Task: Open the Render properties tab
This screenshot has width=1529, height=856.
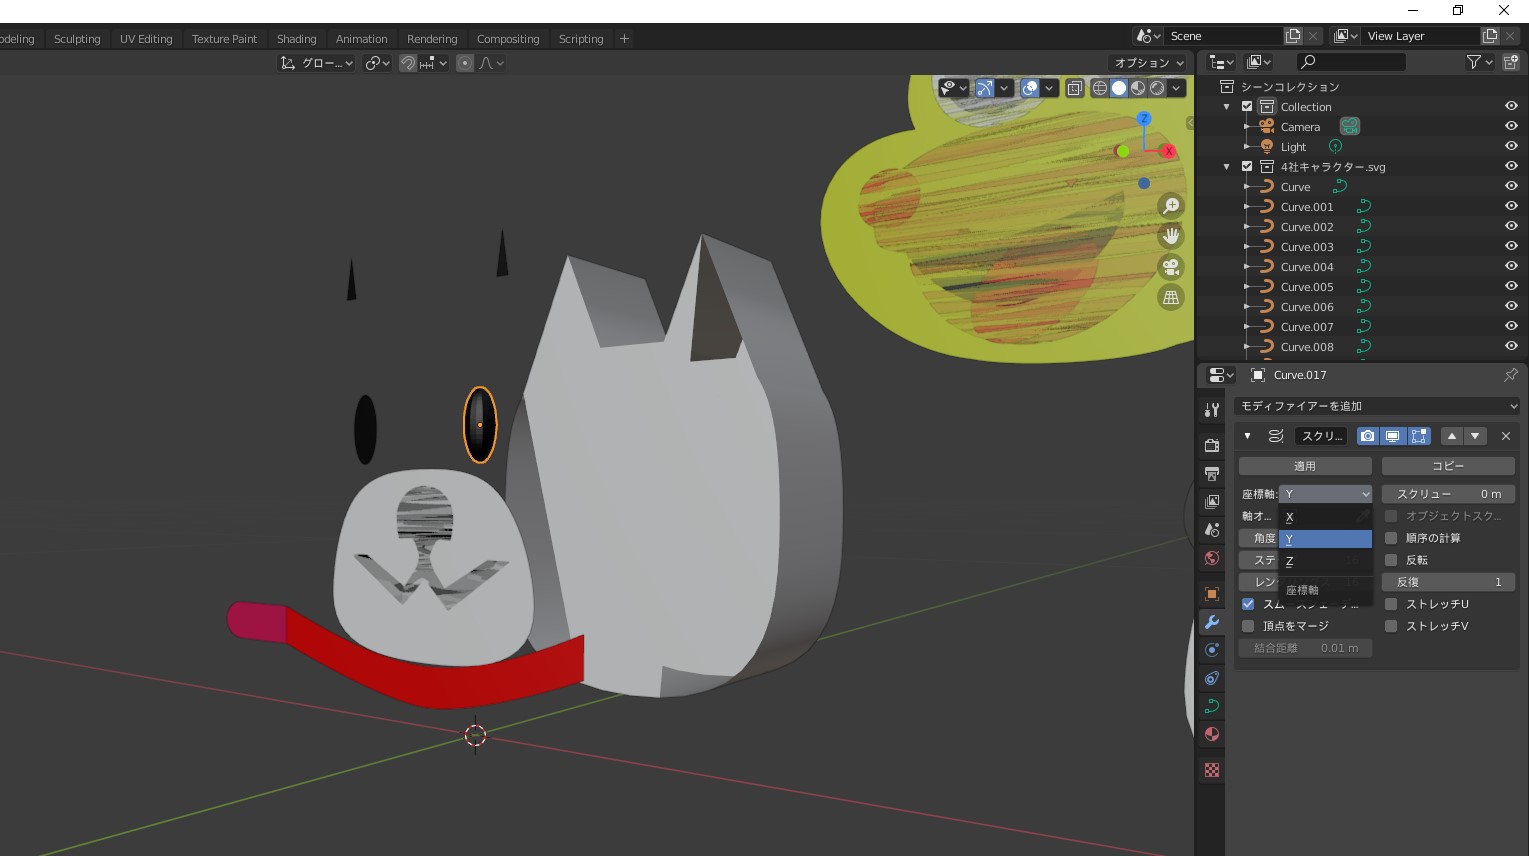Action: (x=1212, y=446)
